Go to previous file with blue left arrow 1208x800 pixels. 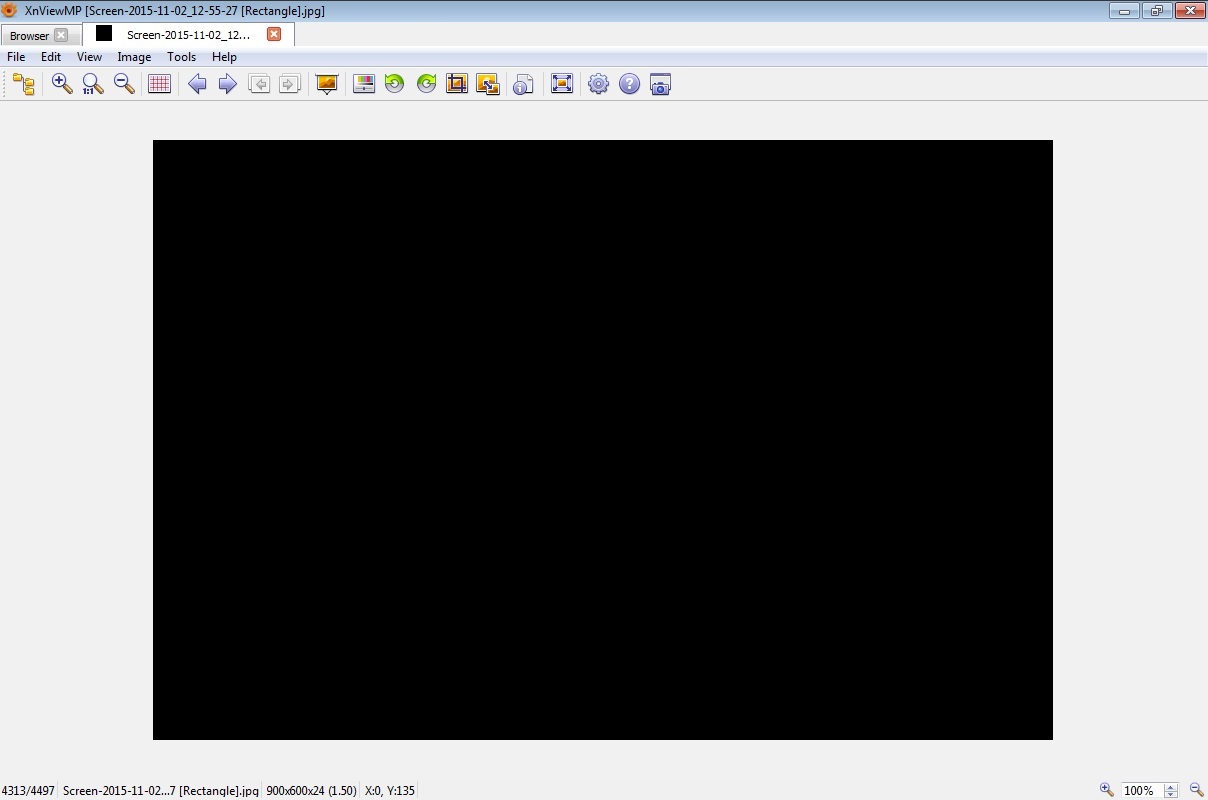pos(197,84)
